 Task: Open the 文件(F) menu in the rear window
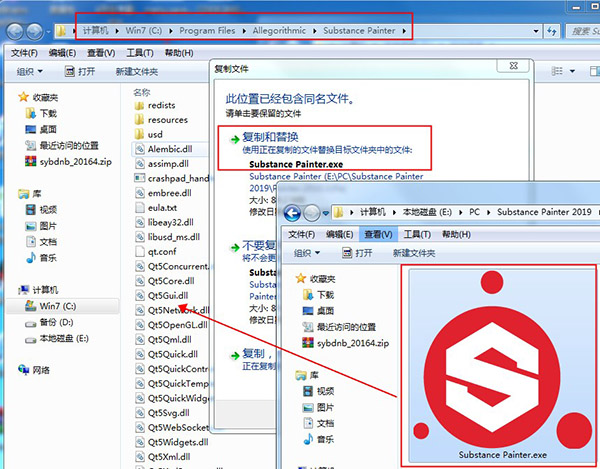coord(24,53)
